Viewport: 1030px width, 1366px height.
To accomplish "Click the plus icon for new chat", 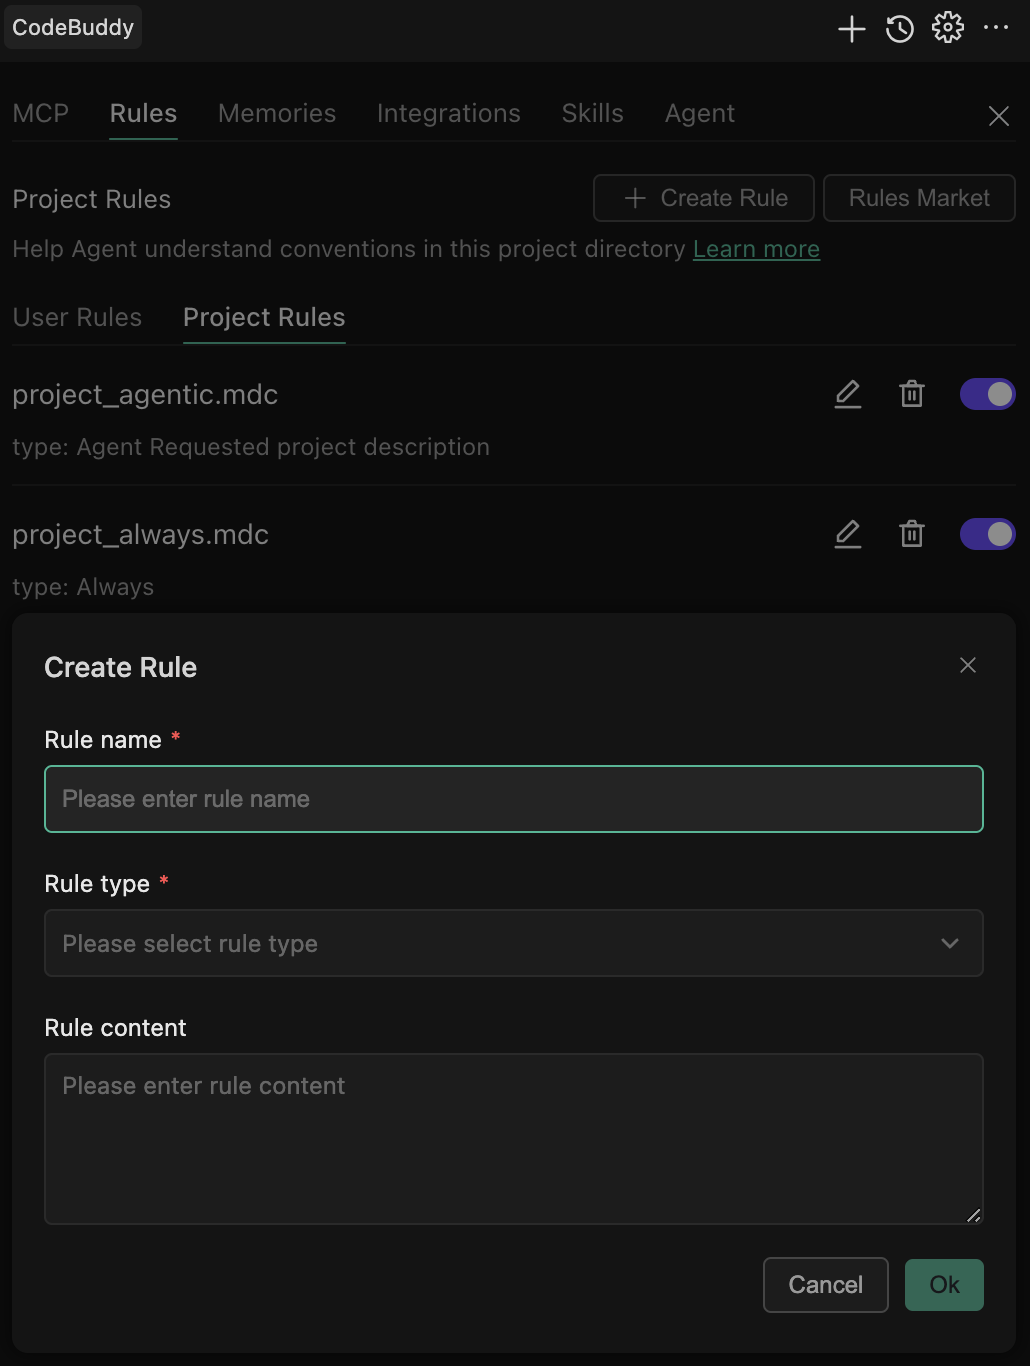I will click(851, 29).
